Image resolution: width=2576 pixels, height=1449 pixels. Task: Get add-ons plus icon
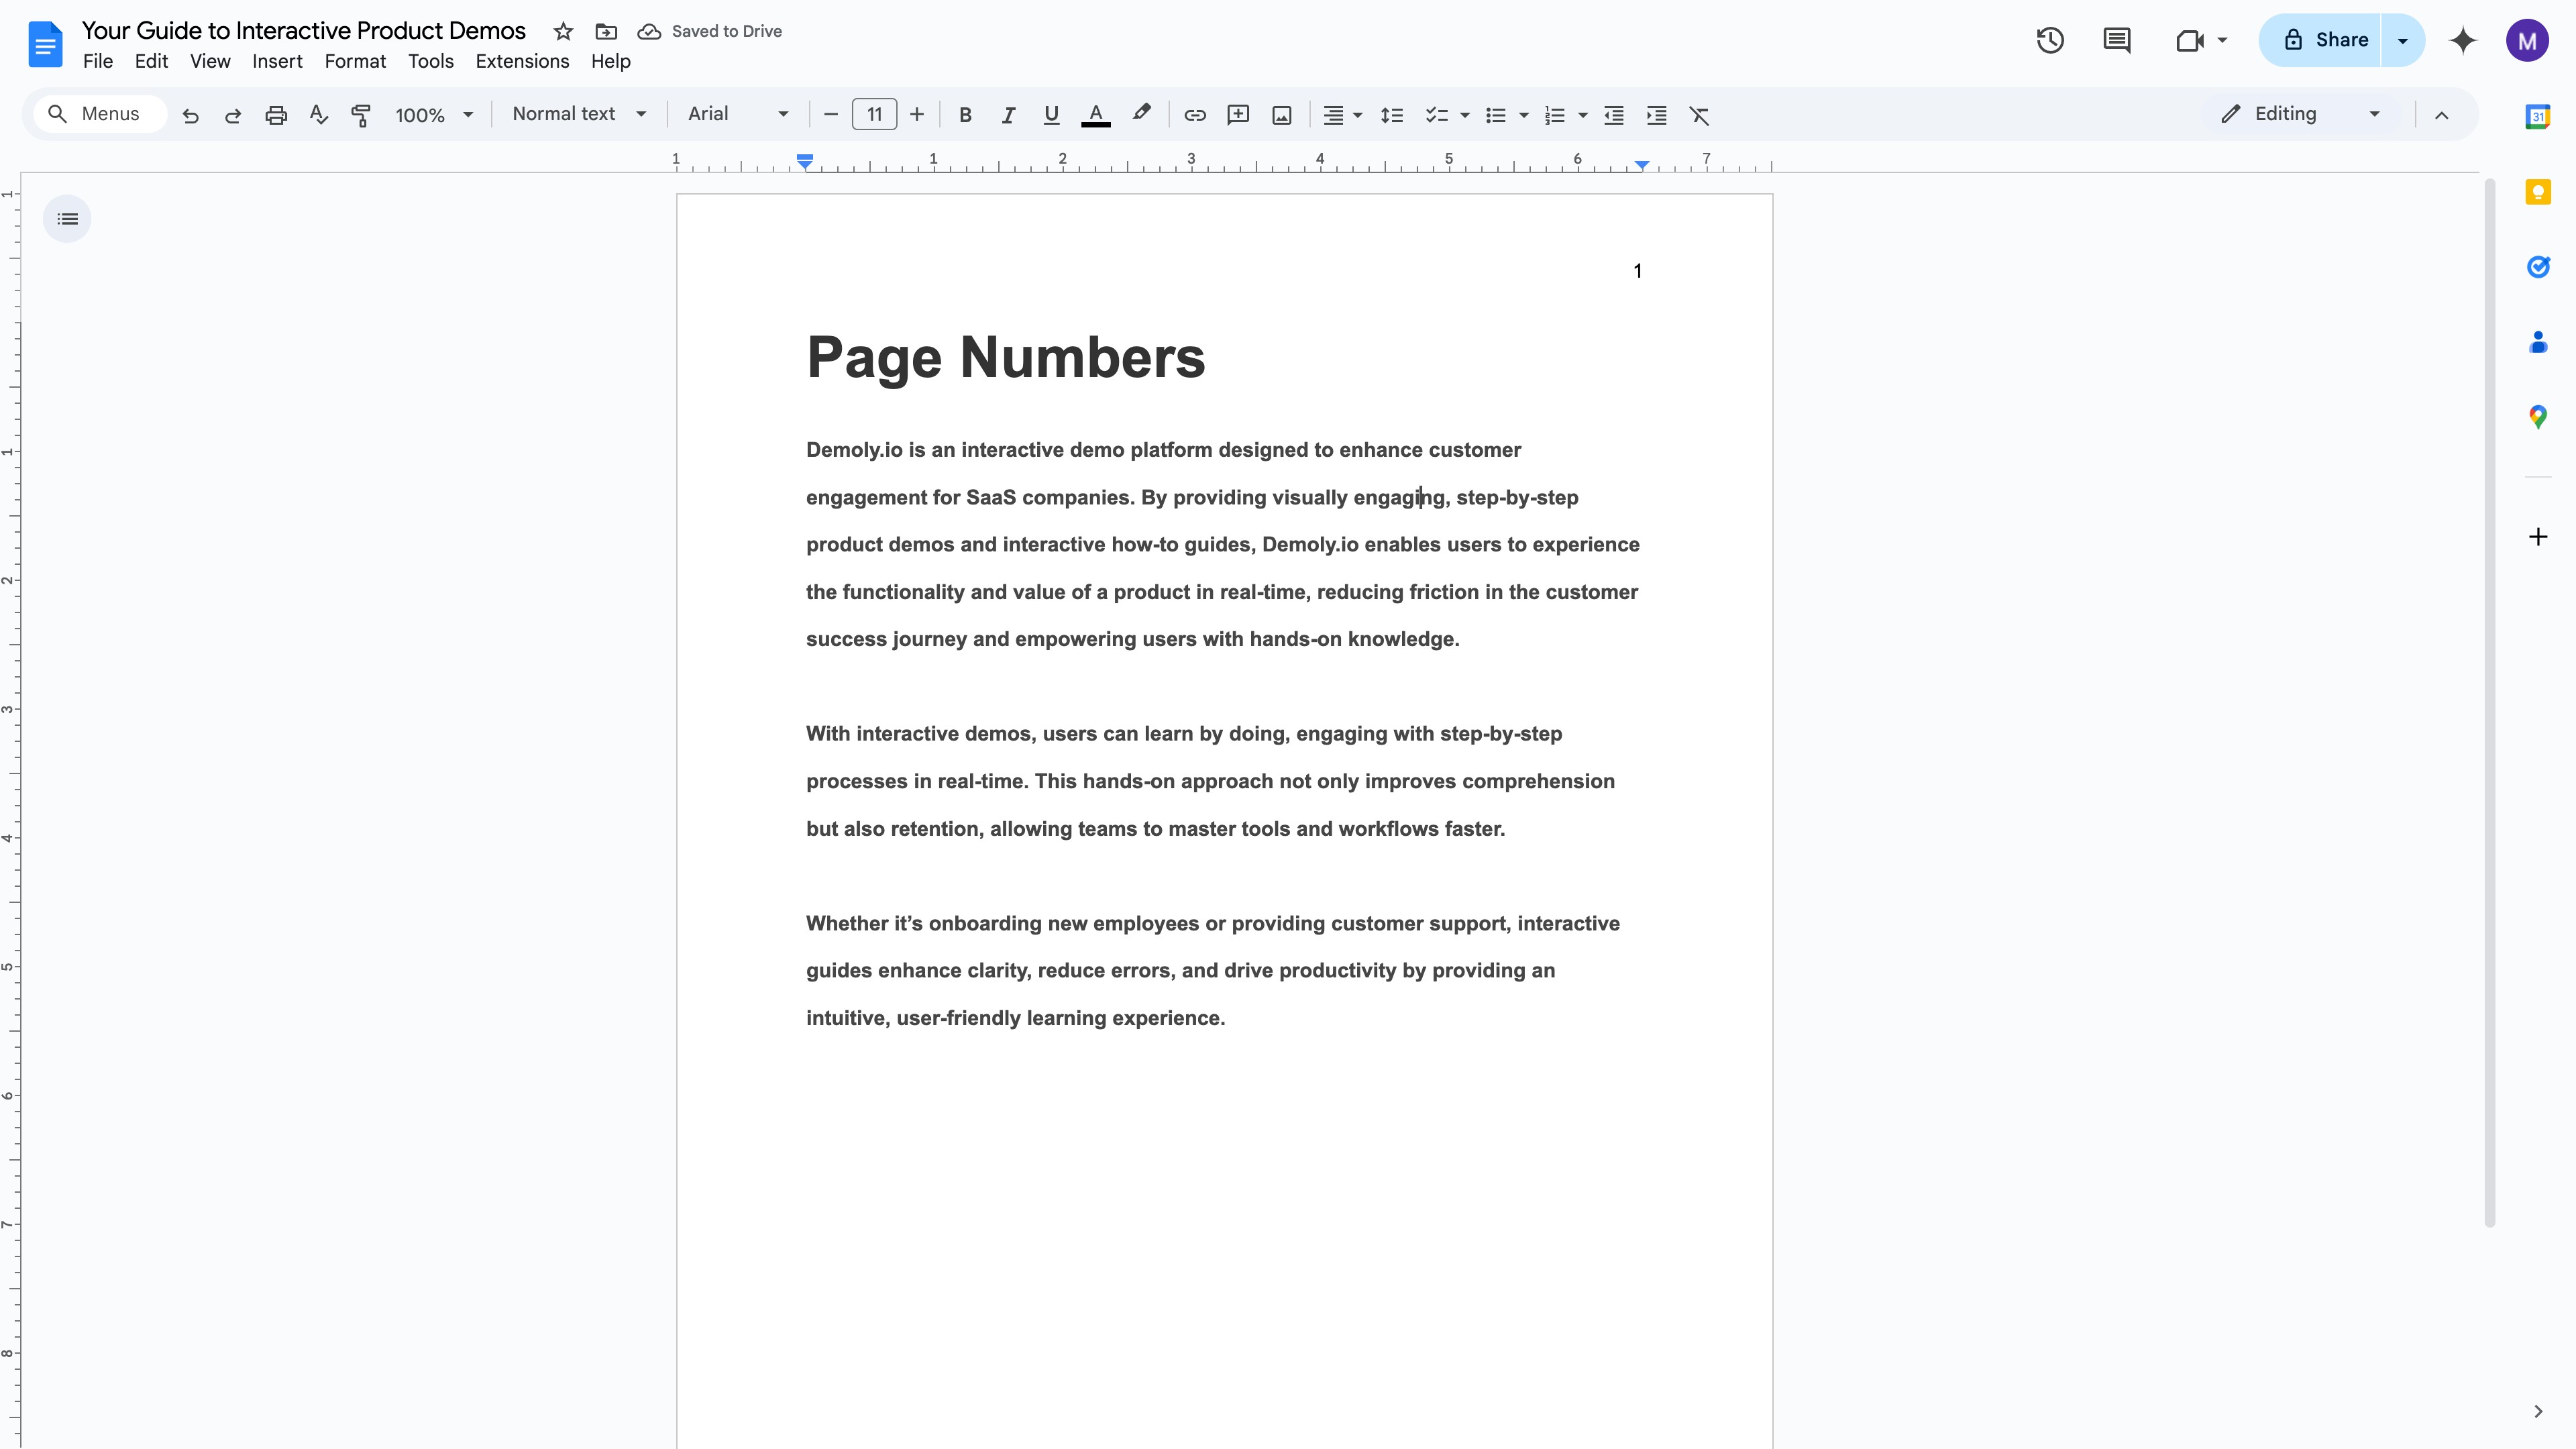(x=2537, y=537)
